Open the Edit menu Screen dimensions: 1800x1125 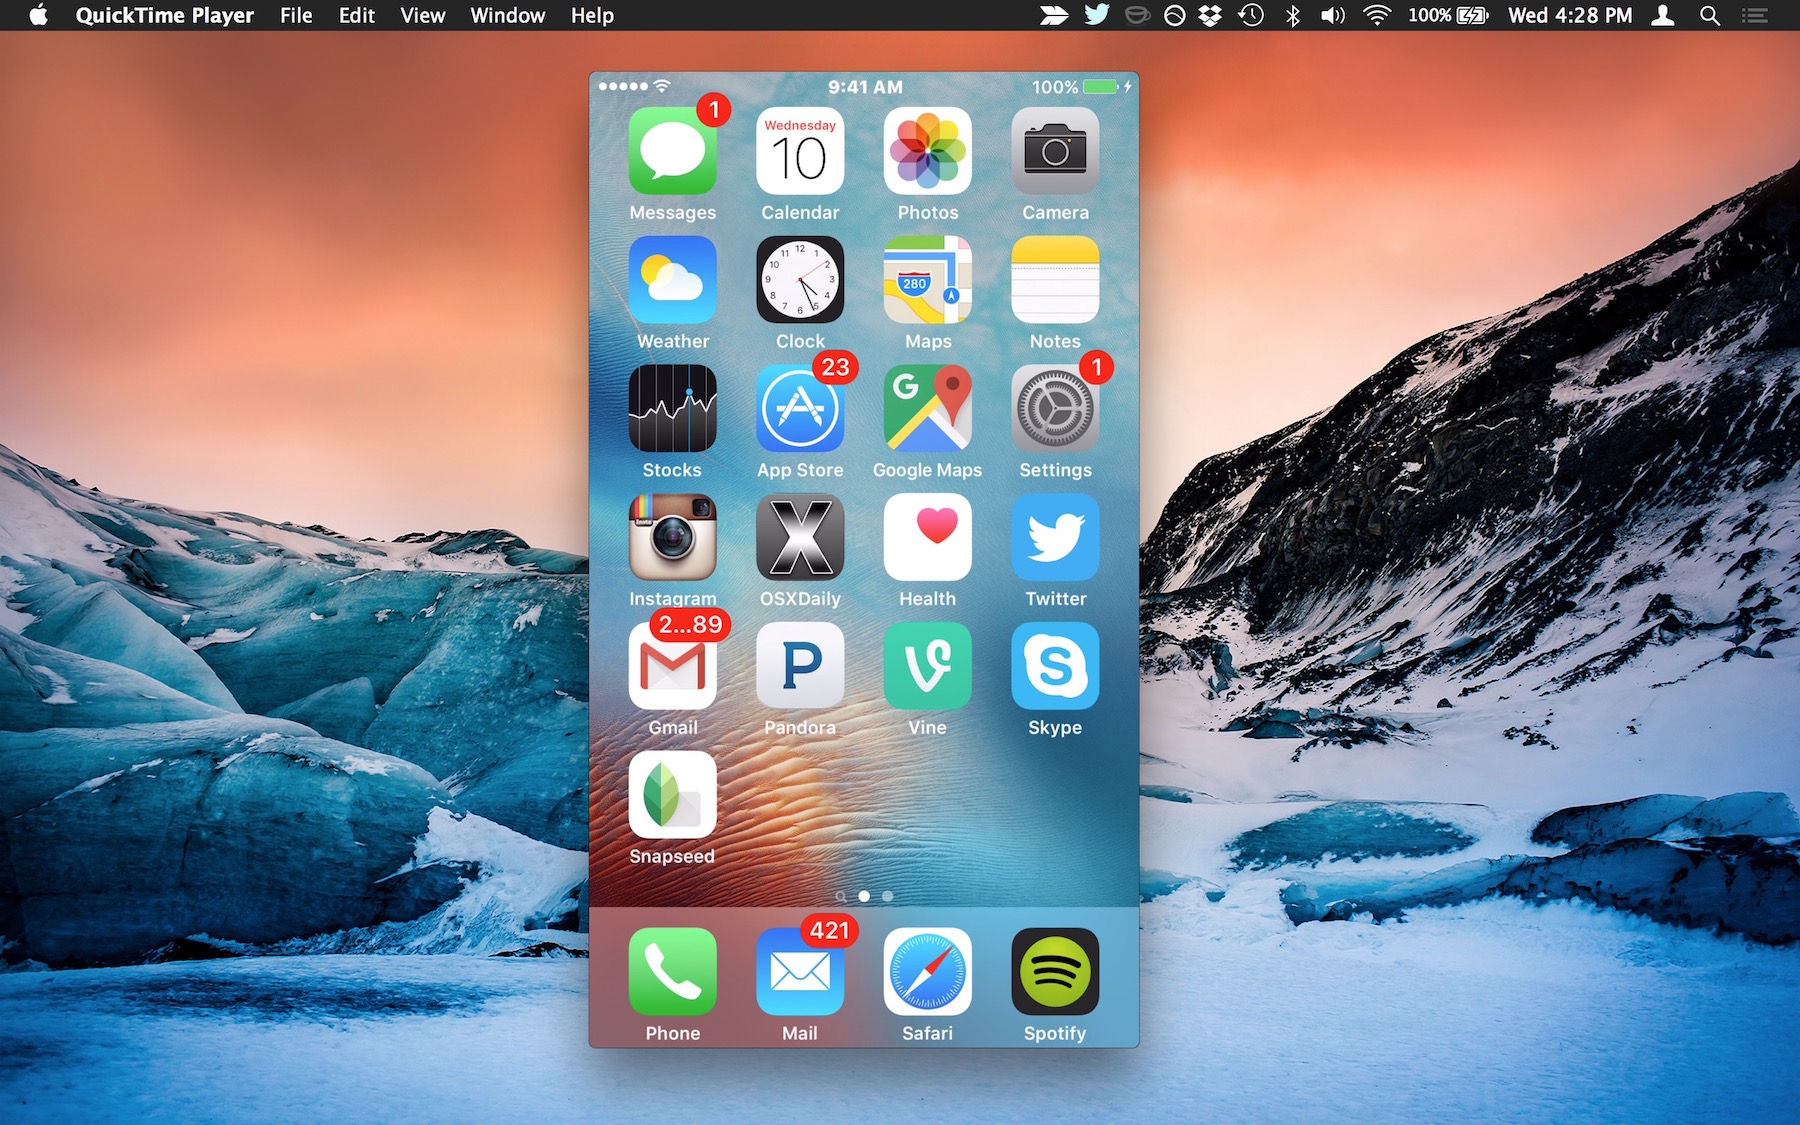click(x=357, y=15)
